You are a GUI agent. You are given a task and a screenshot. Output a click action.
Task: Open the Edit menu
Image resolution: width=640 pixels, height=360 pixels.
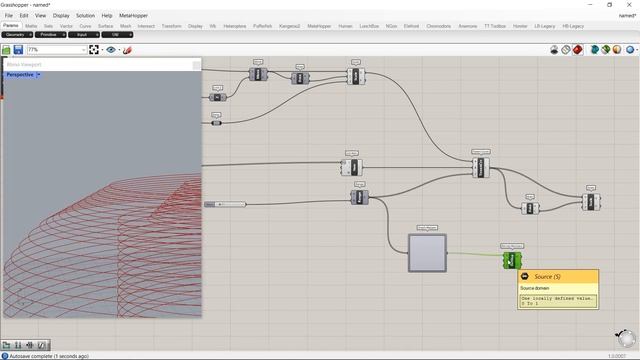click(24, 16)
